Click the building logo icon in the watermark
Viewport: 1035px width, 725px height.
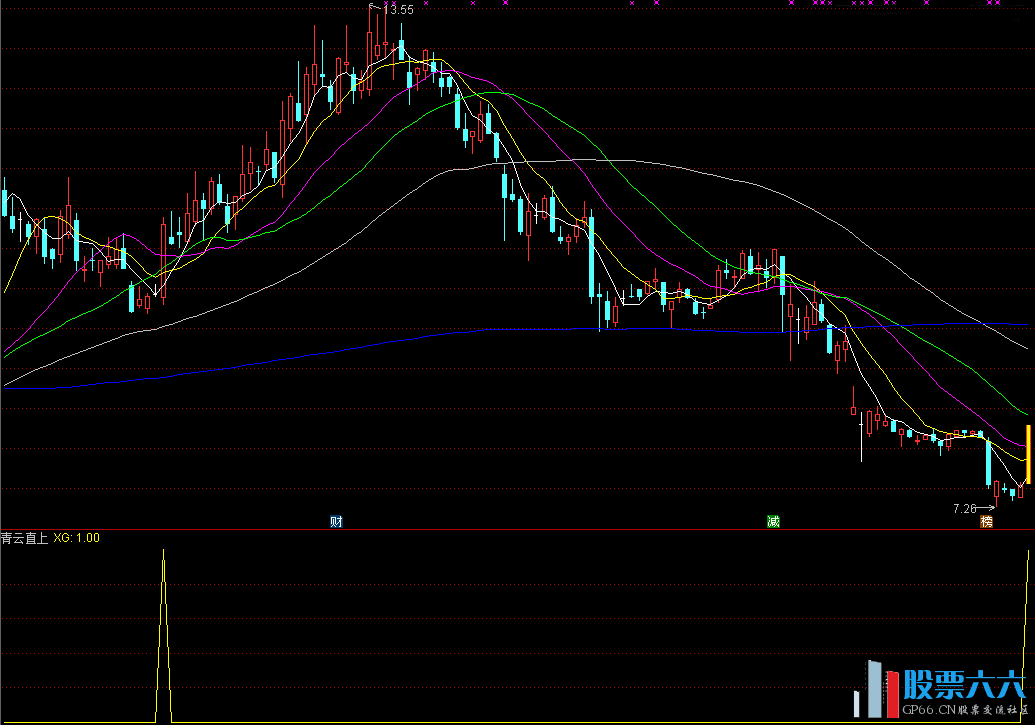click(876, 690)
